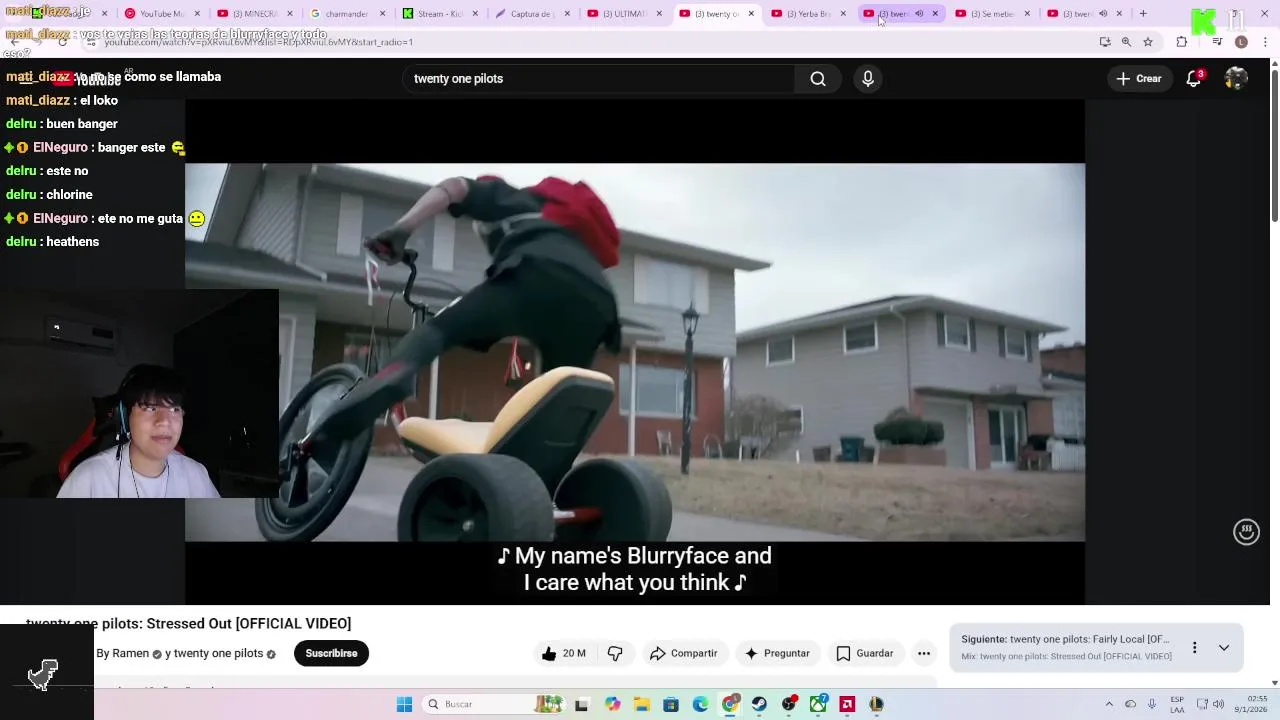The image size is (1280, 720).
Task: Switch to the Captura de tab
Action: (x=530, y=13)
